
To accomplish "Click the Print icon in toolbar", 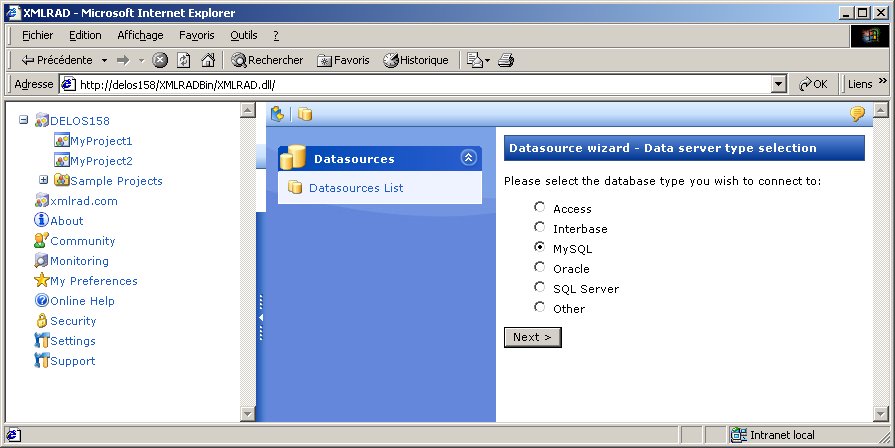I will click(506, 60).
